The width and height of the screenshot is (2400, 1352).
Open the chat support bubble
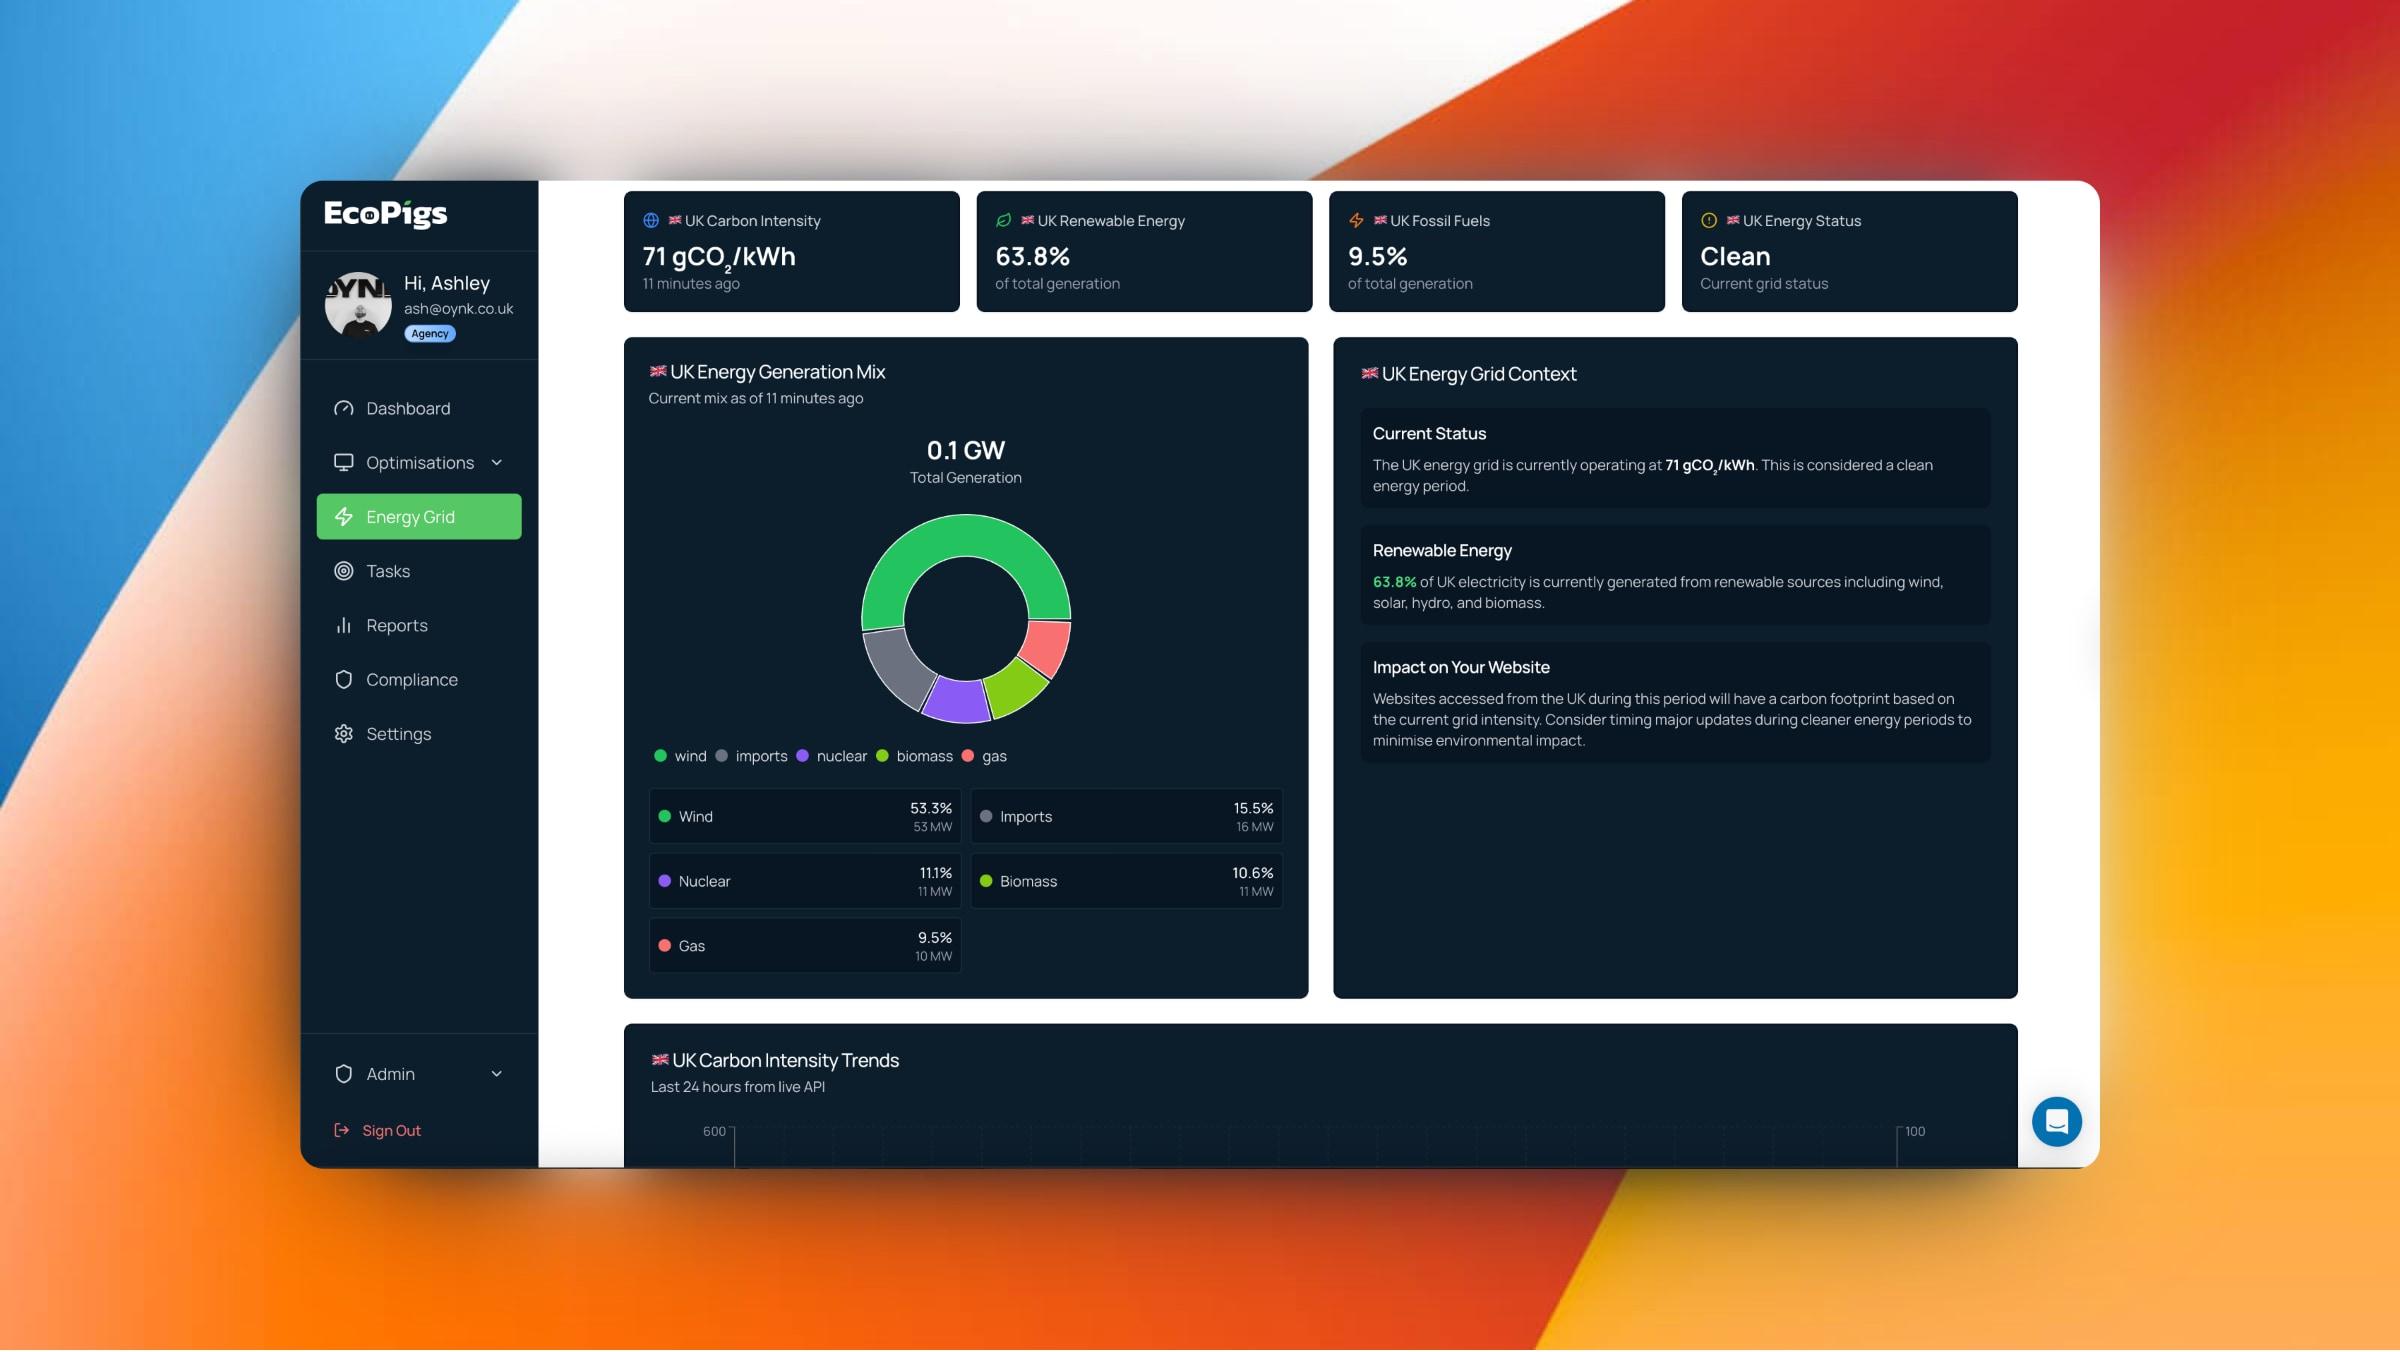[2056, 1121]
